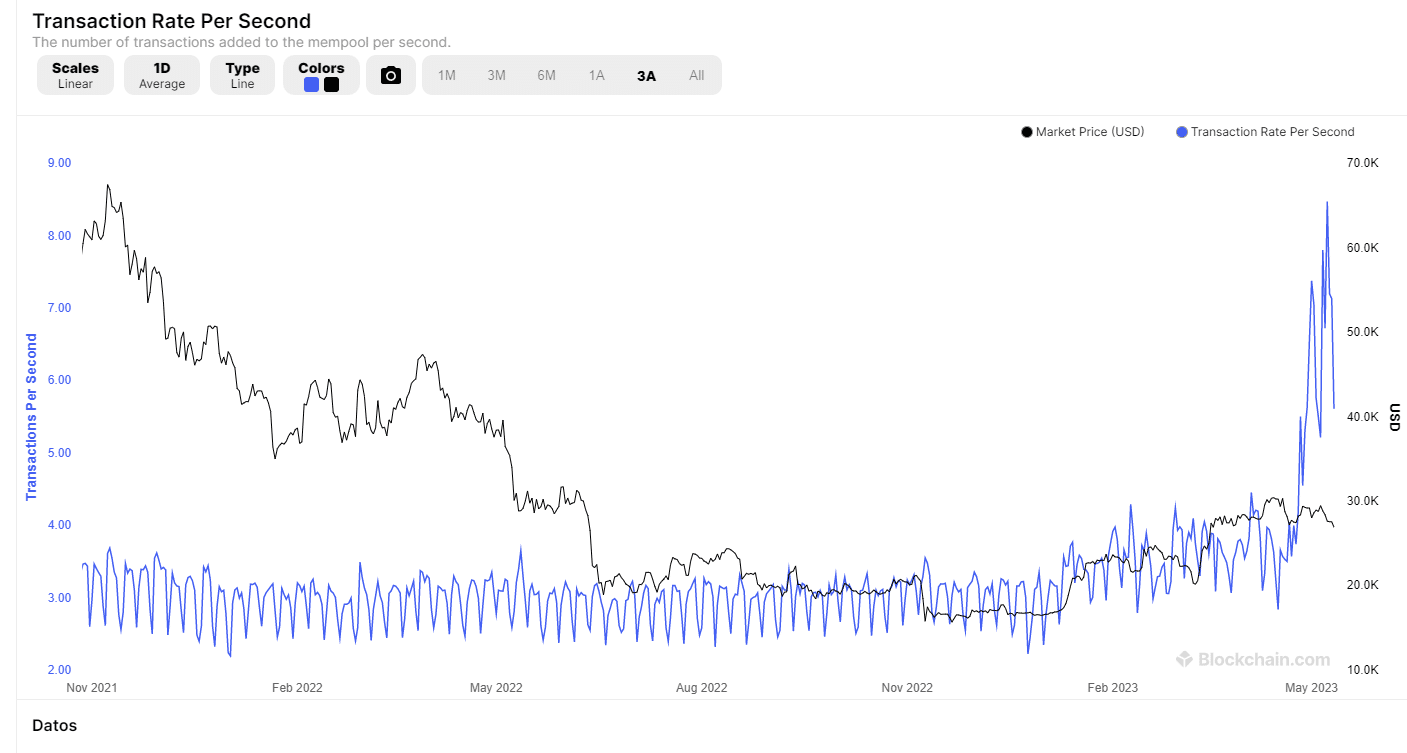
Task: Open the 1D Average selector
Action: (x=162, y=75)
